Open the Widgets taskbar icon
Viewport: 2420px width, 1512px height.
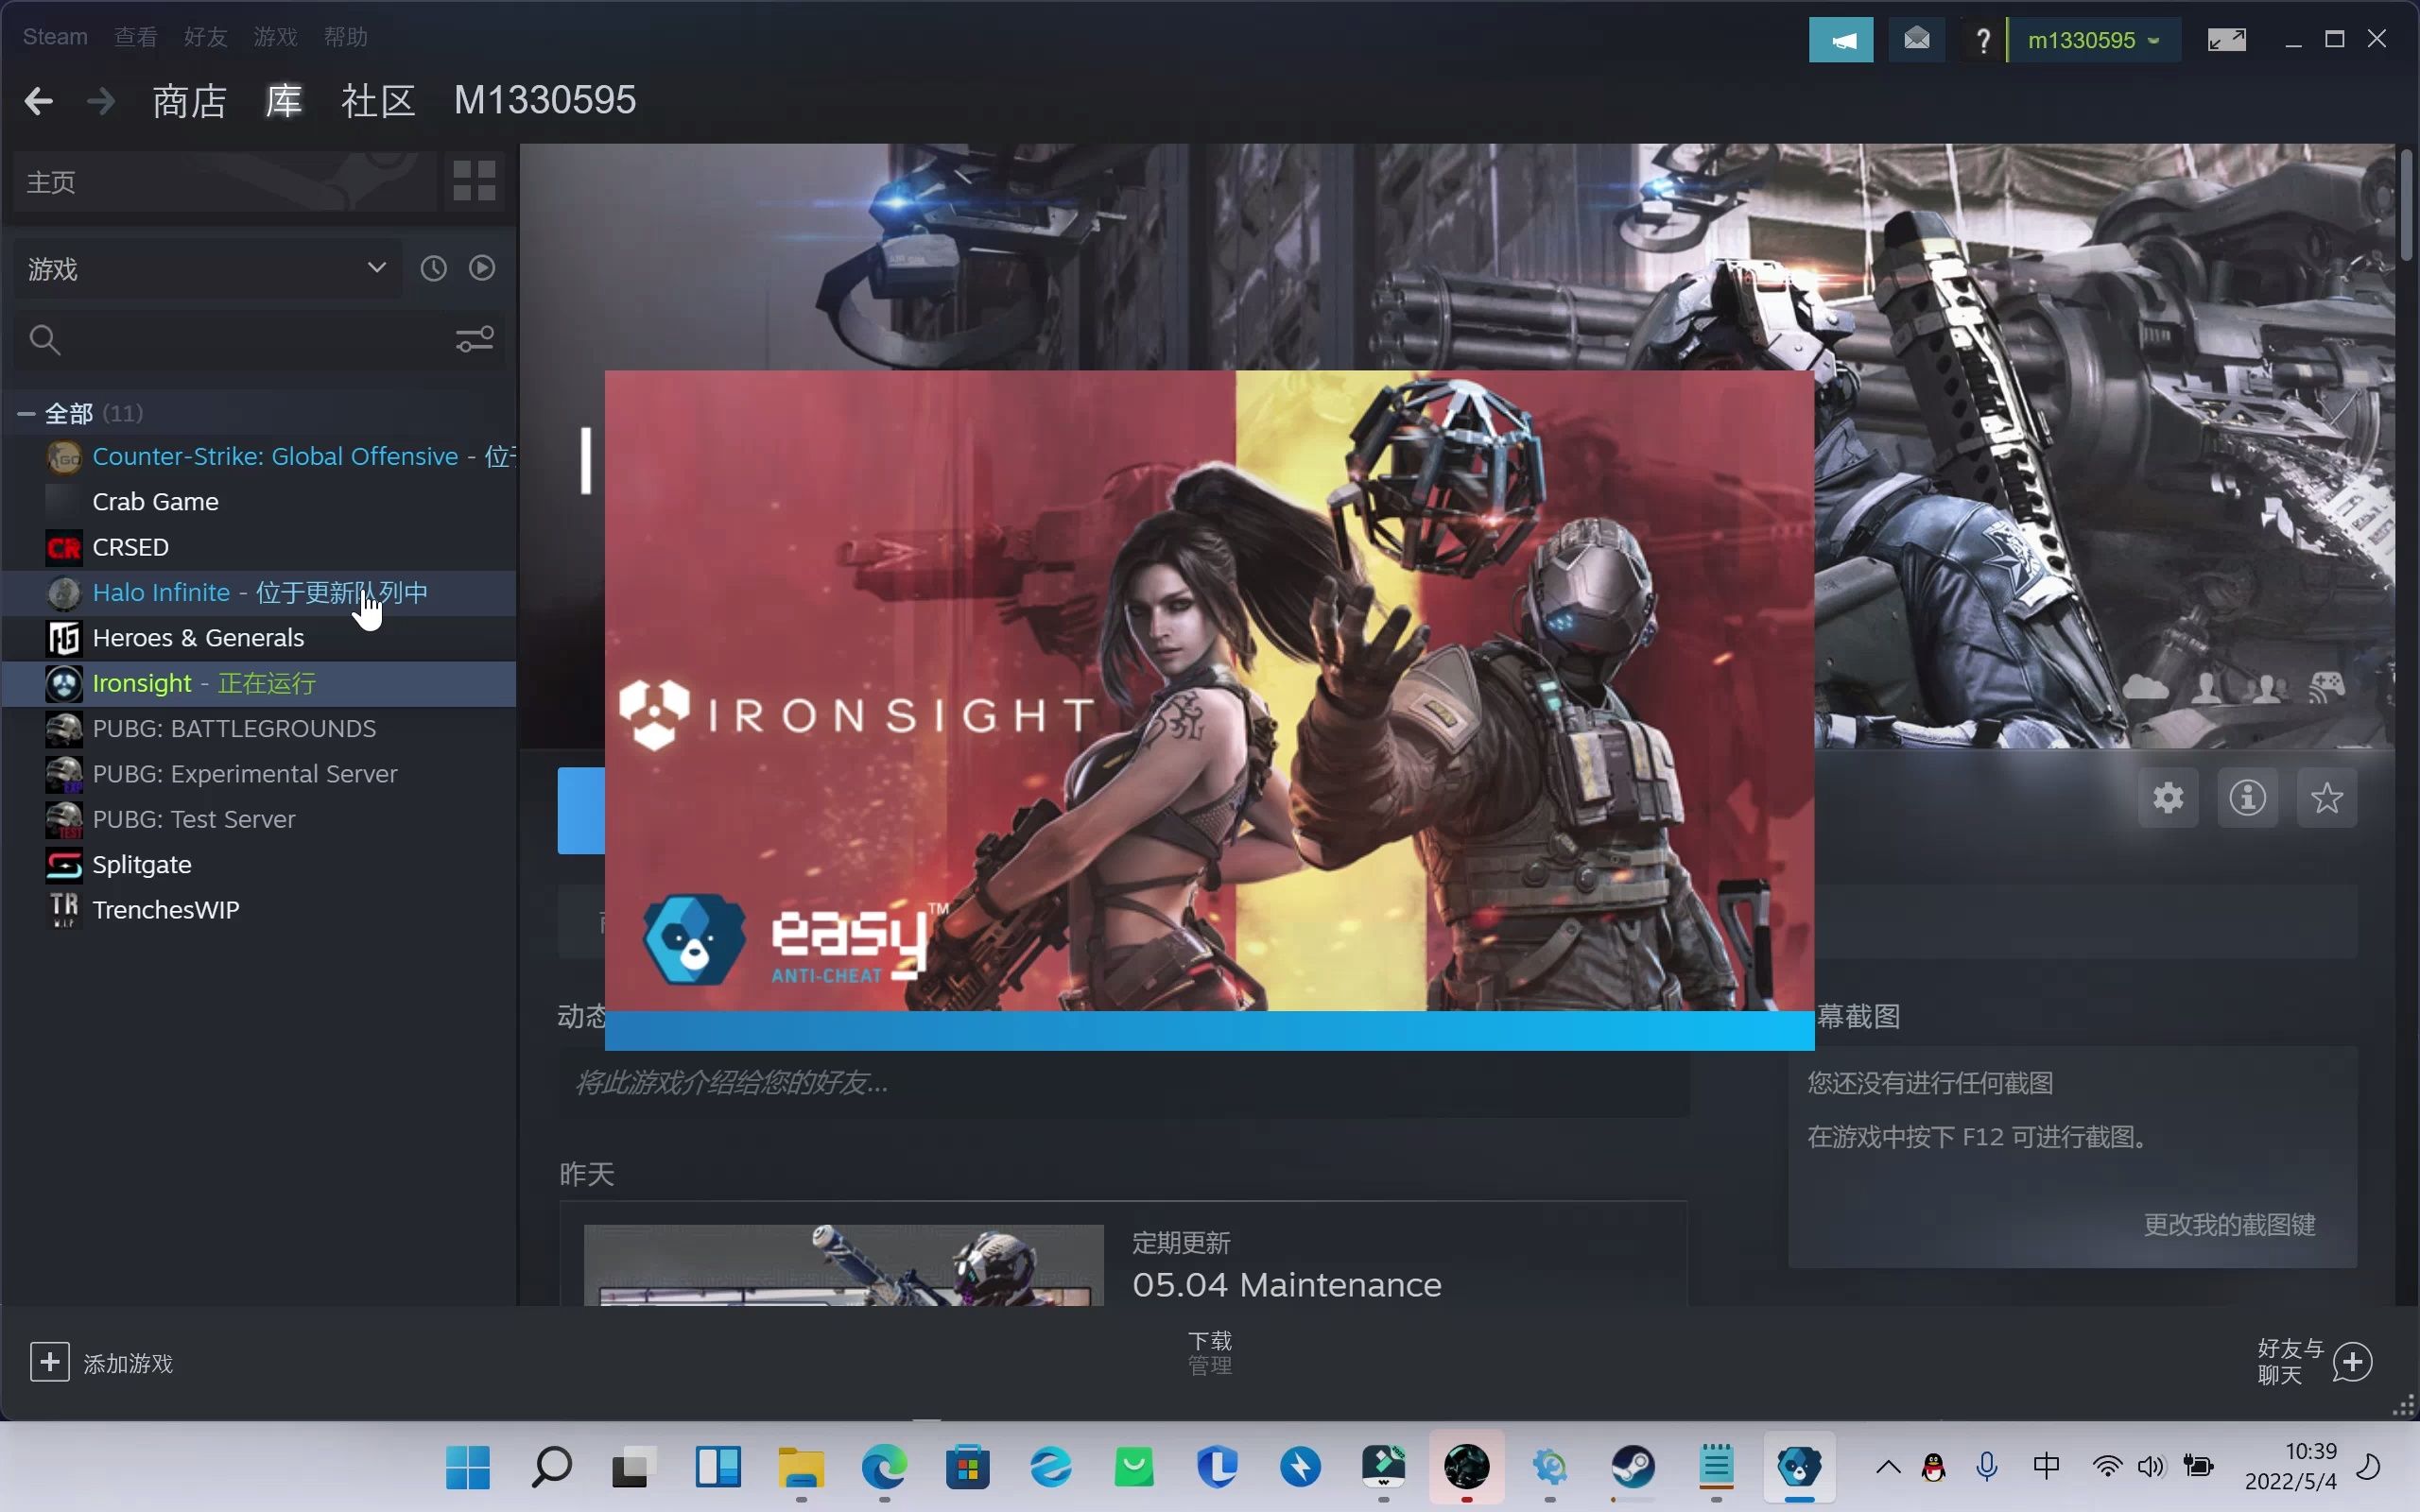(718, 1468)
